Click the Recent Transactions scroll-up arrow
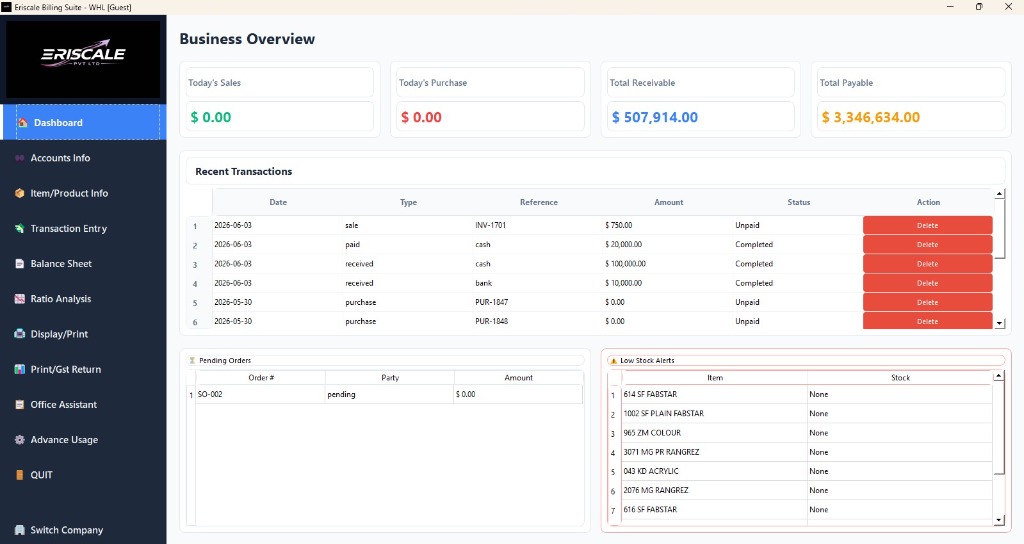The height and width of the screenshot is (544, 1024). coord(999,194)
